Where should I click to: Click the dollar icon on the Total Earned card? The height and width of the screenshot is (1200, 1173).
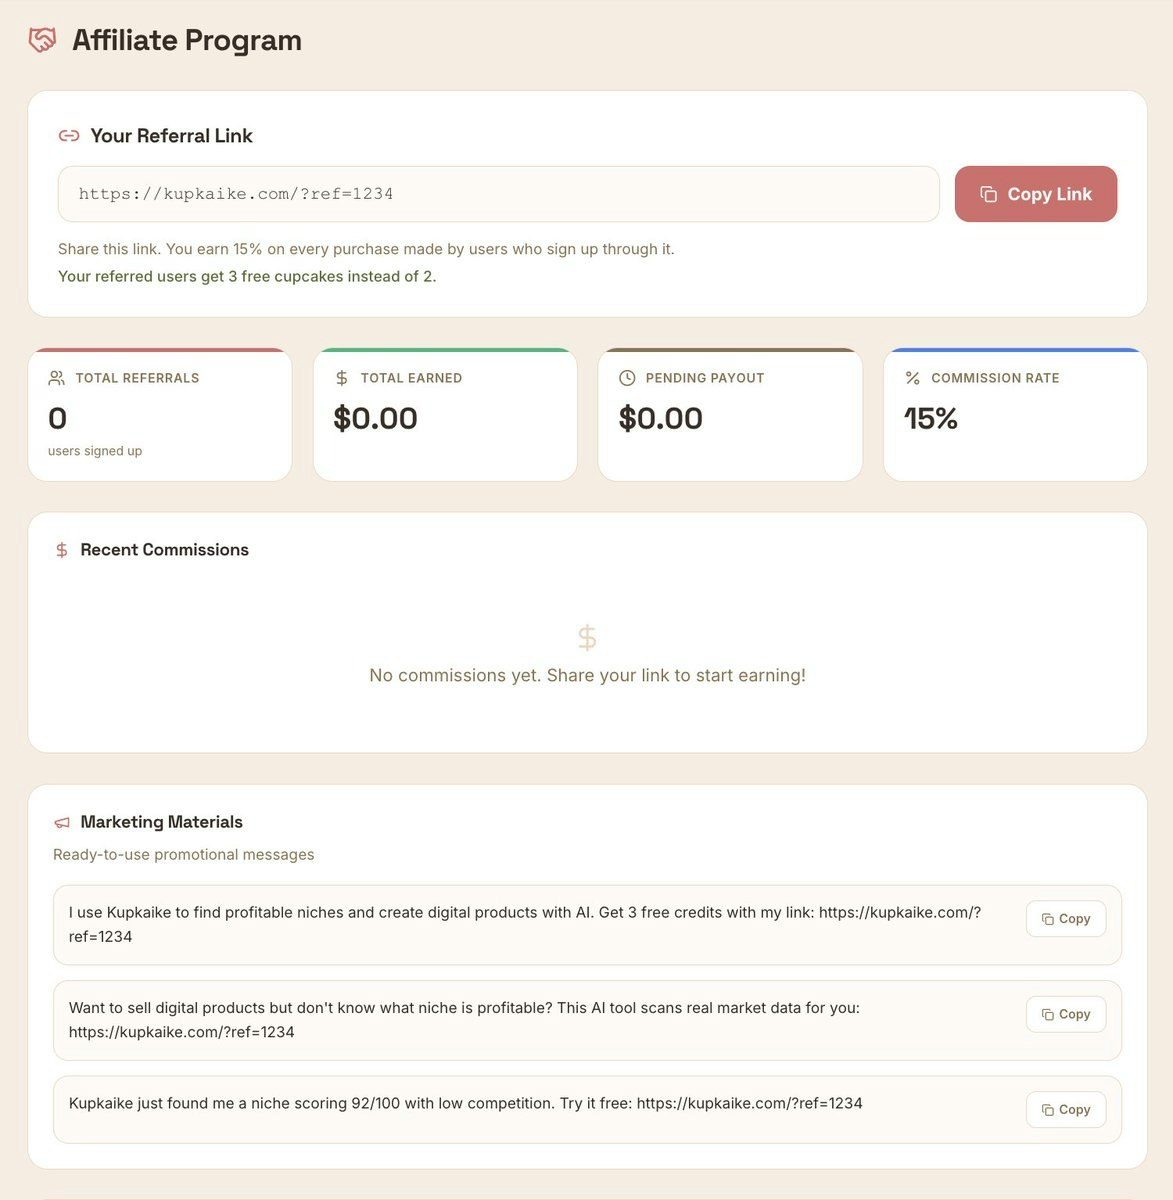point(341,378)
